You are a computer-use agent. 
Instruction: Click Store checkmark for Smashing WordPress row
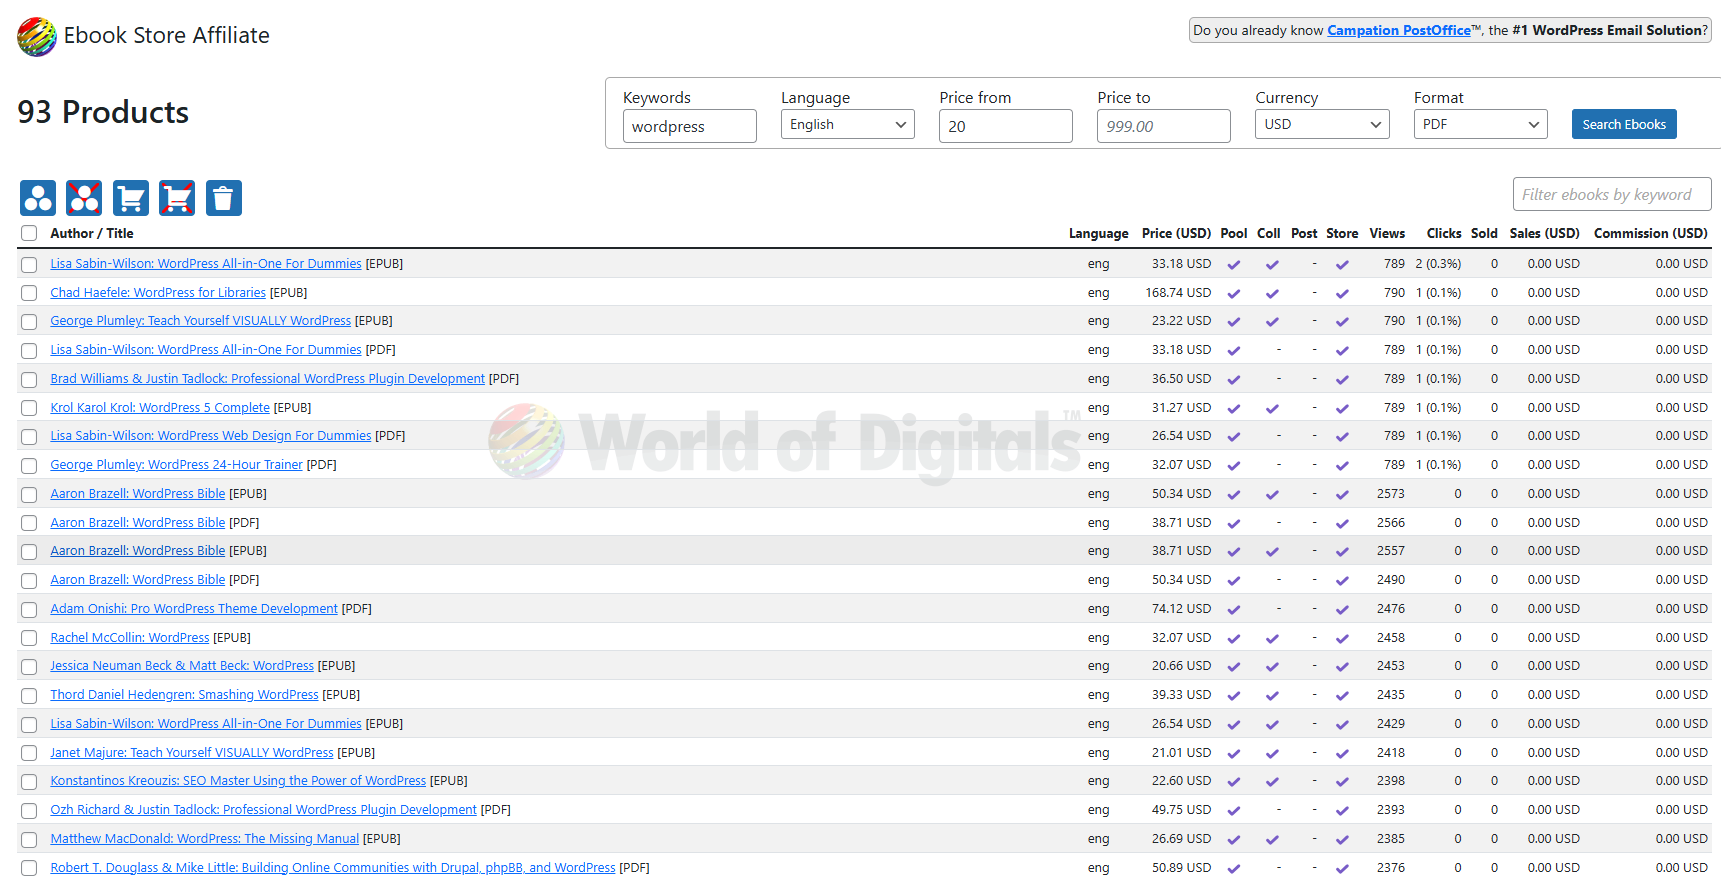(x=1342, y=696)
